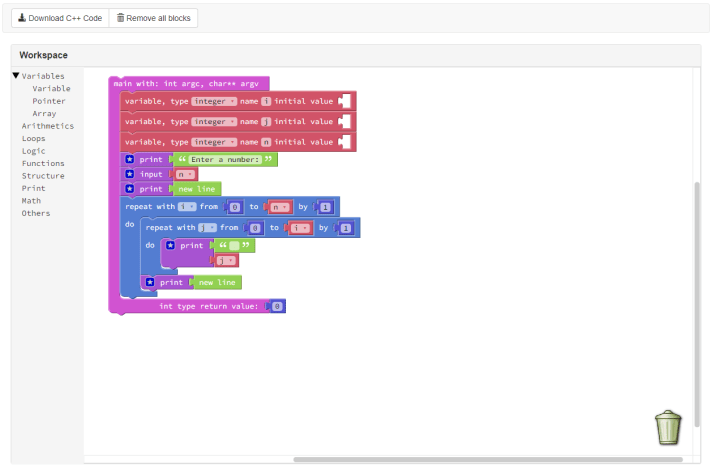The height and width of the screenshot is (469, 711).
Task: Edit the return value number field
Action: pyautogui.click(x=277, y=306)
